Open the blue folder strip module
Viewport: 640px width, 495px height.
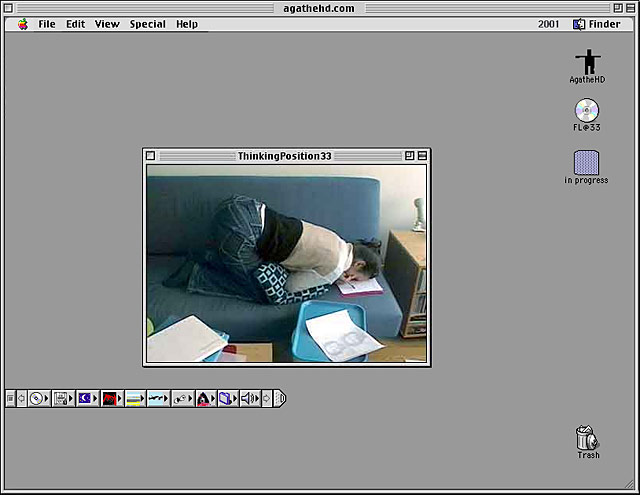click(228, 398)
